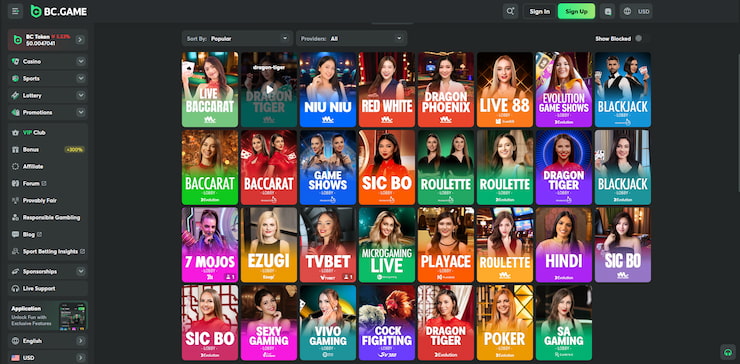740x364 pixels.
Task: Click the Promotions sidebar icon
Action: click(16, 112)
